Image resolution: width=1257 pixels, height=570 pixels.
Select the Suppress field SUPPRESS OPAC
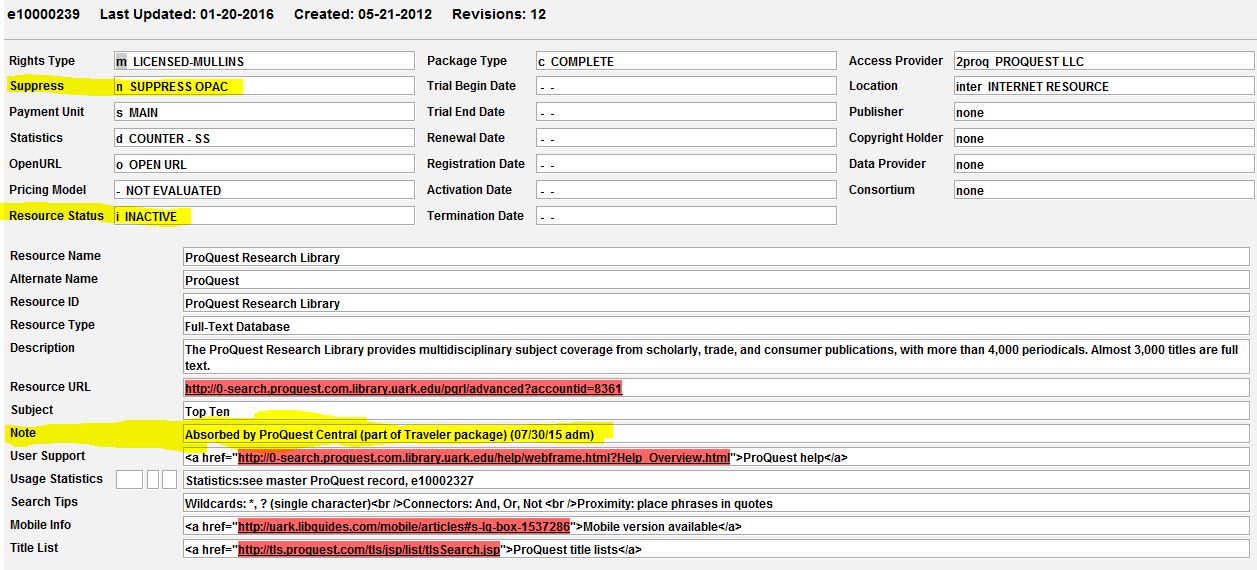pos(264,87)
